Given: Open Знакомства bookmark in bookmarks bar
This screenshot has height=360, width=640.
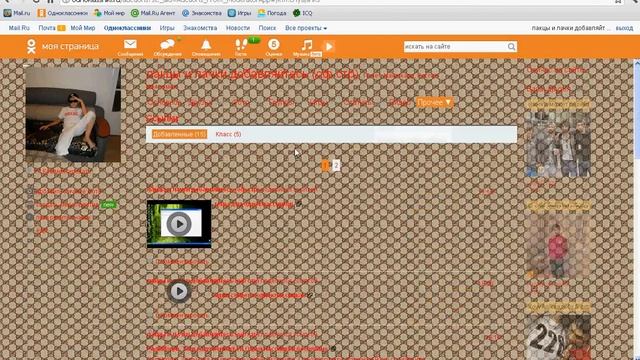Looking at the screenshot, I should [x=202, y=13].
